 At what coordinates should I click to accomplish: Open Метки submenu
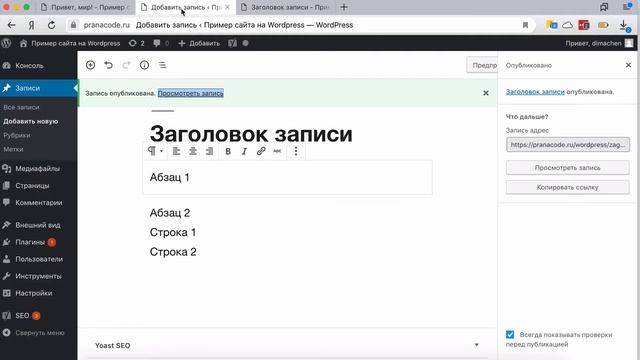coord(13,149)
